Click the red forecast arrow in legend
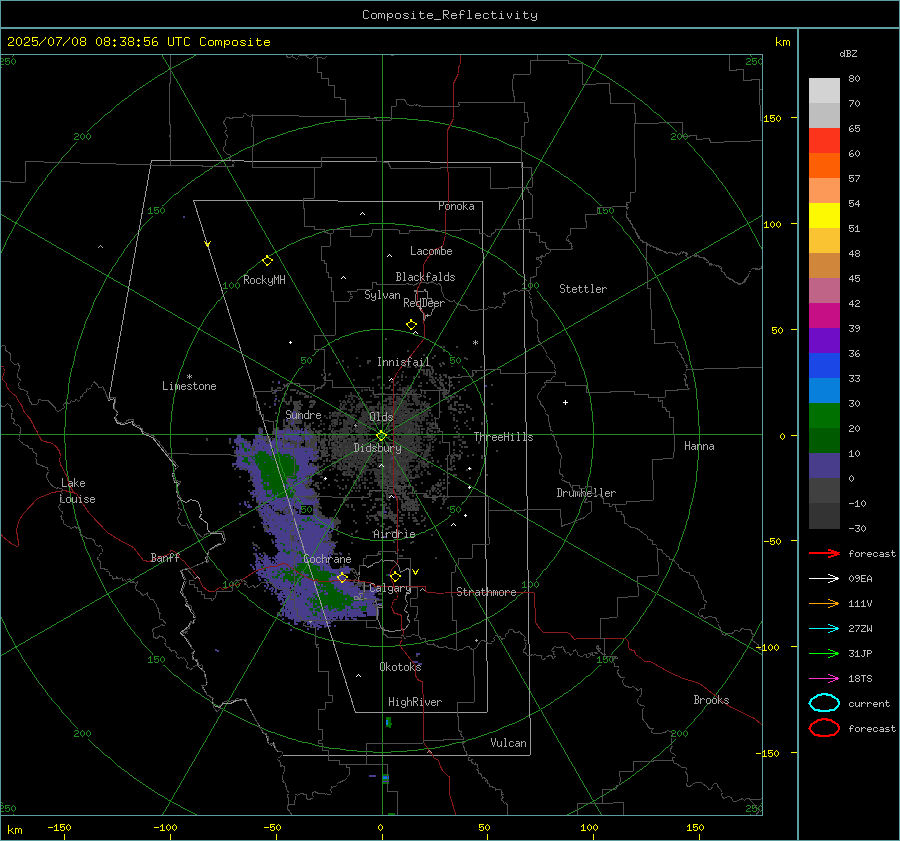900x841 pixels. coord(824,553)
